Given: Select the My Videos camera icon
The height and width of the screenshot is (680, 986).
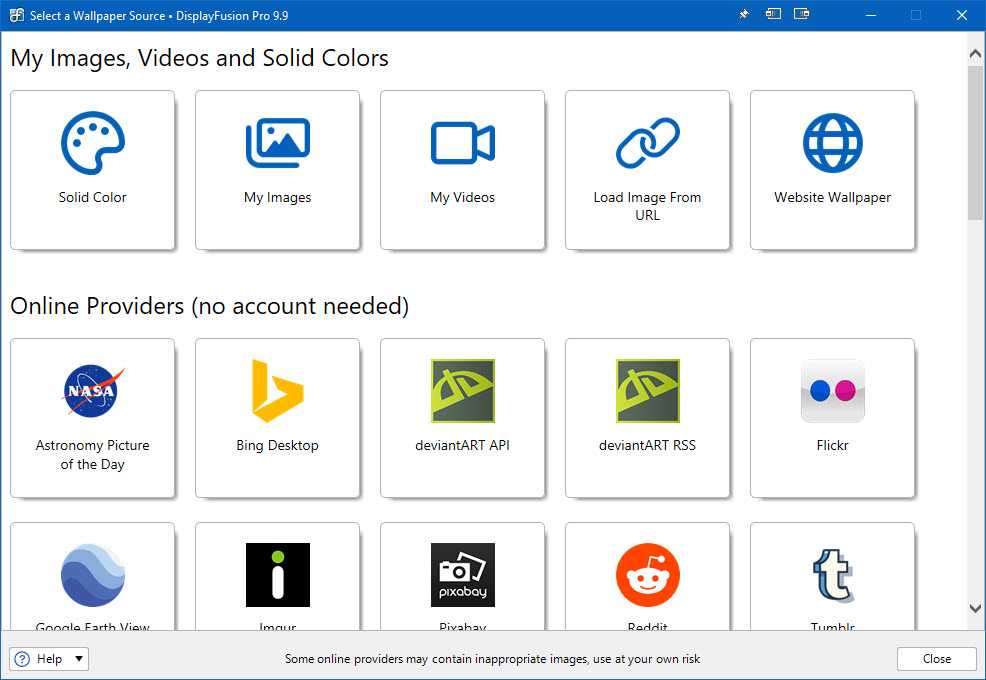Looking at the screenshot, I should [x=462, y=144].
